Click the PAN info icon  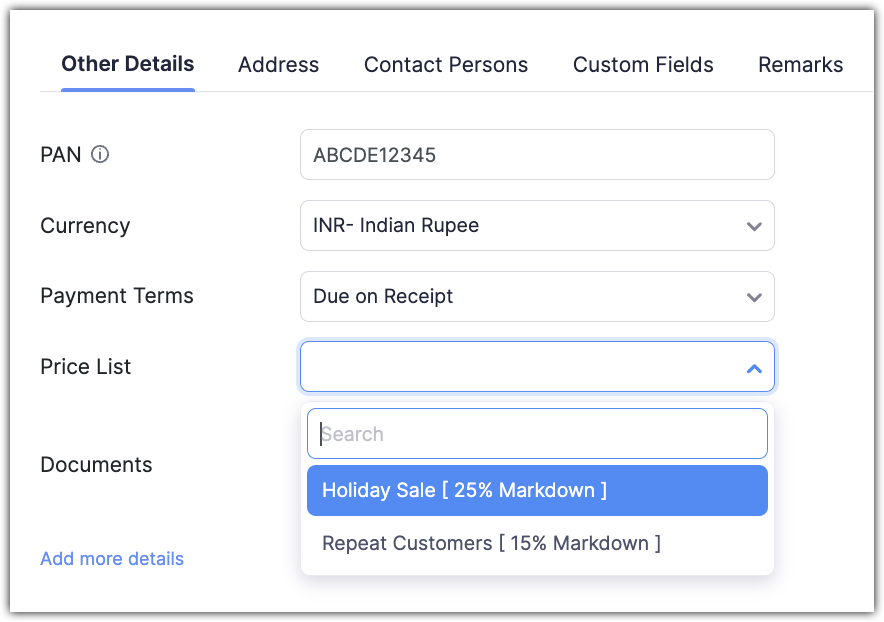100,155
